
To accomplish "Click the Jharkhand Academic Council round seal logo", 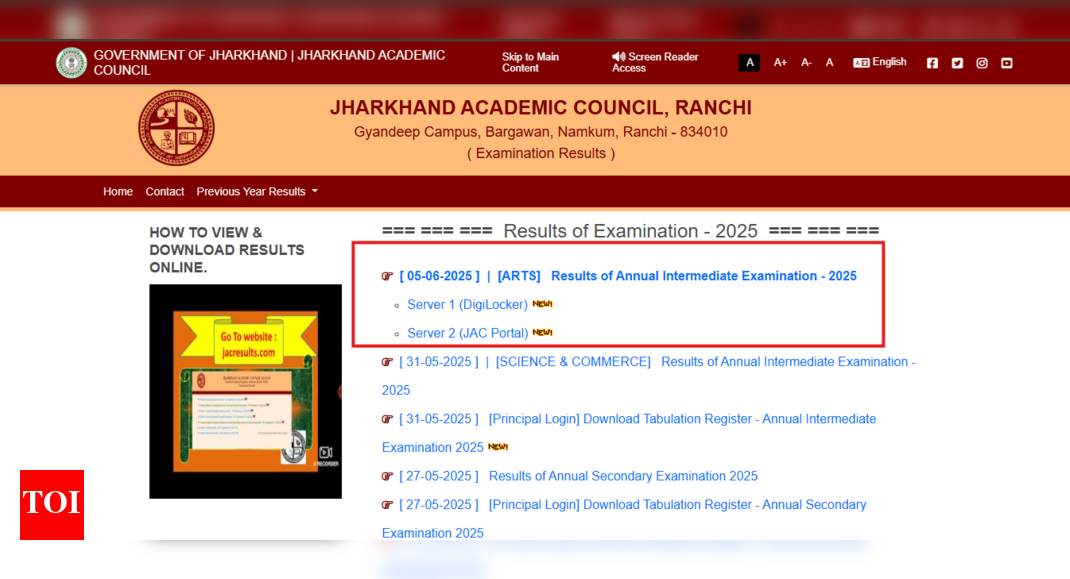I will point(176,128).
